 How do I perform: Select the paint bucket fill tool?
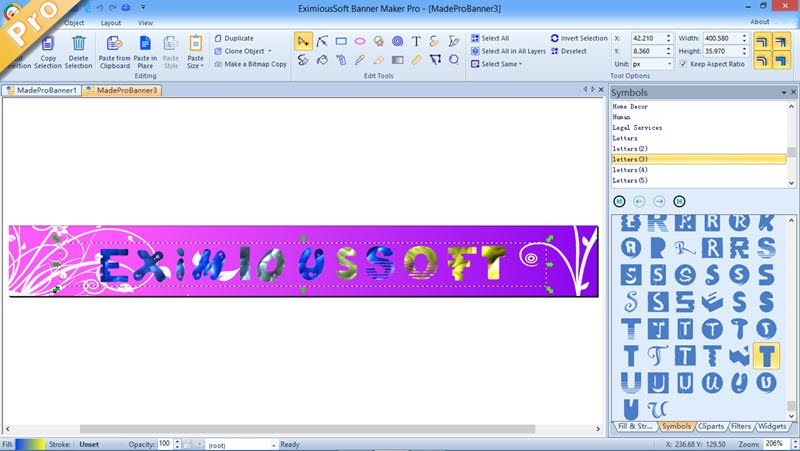tap(322, 60)
